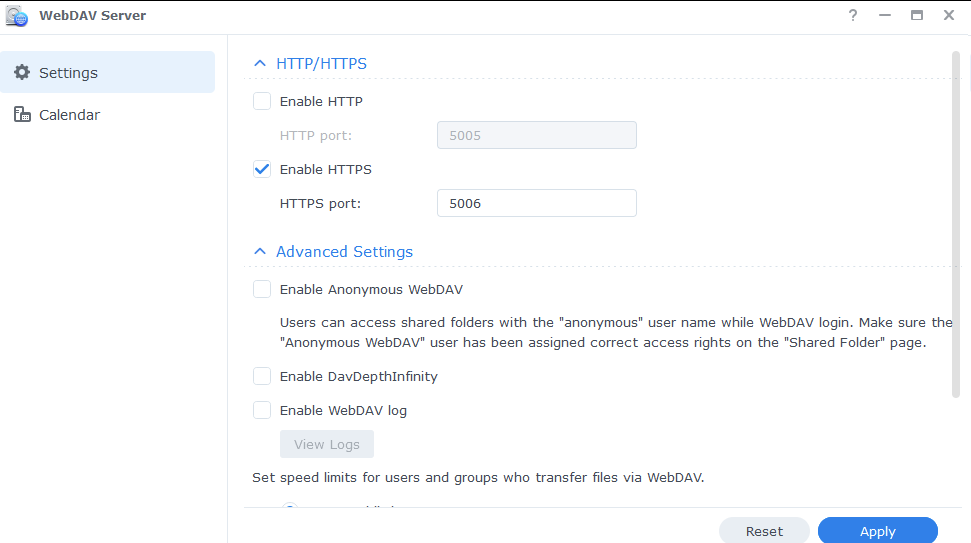971x543 pixels.
Task: Maximize the WebDAV Server window
Action: click(916, 16)
